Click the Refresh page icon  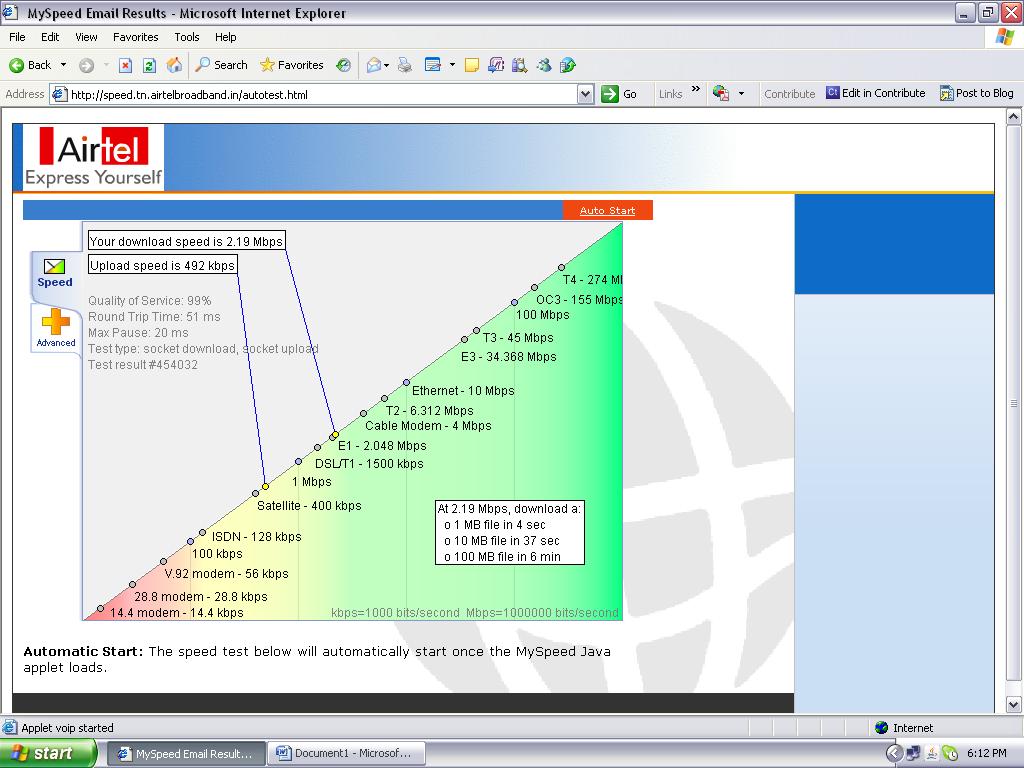149,65
